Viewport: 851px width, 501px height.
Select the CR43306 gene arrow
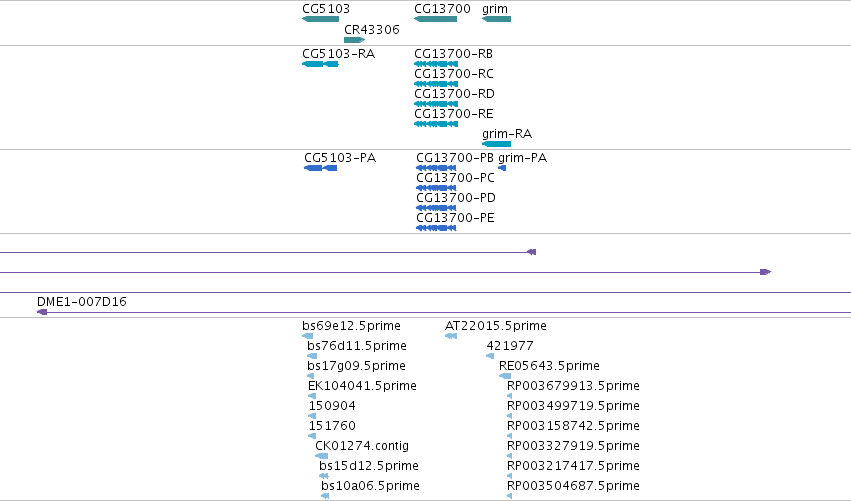354,40
